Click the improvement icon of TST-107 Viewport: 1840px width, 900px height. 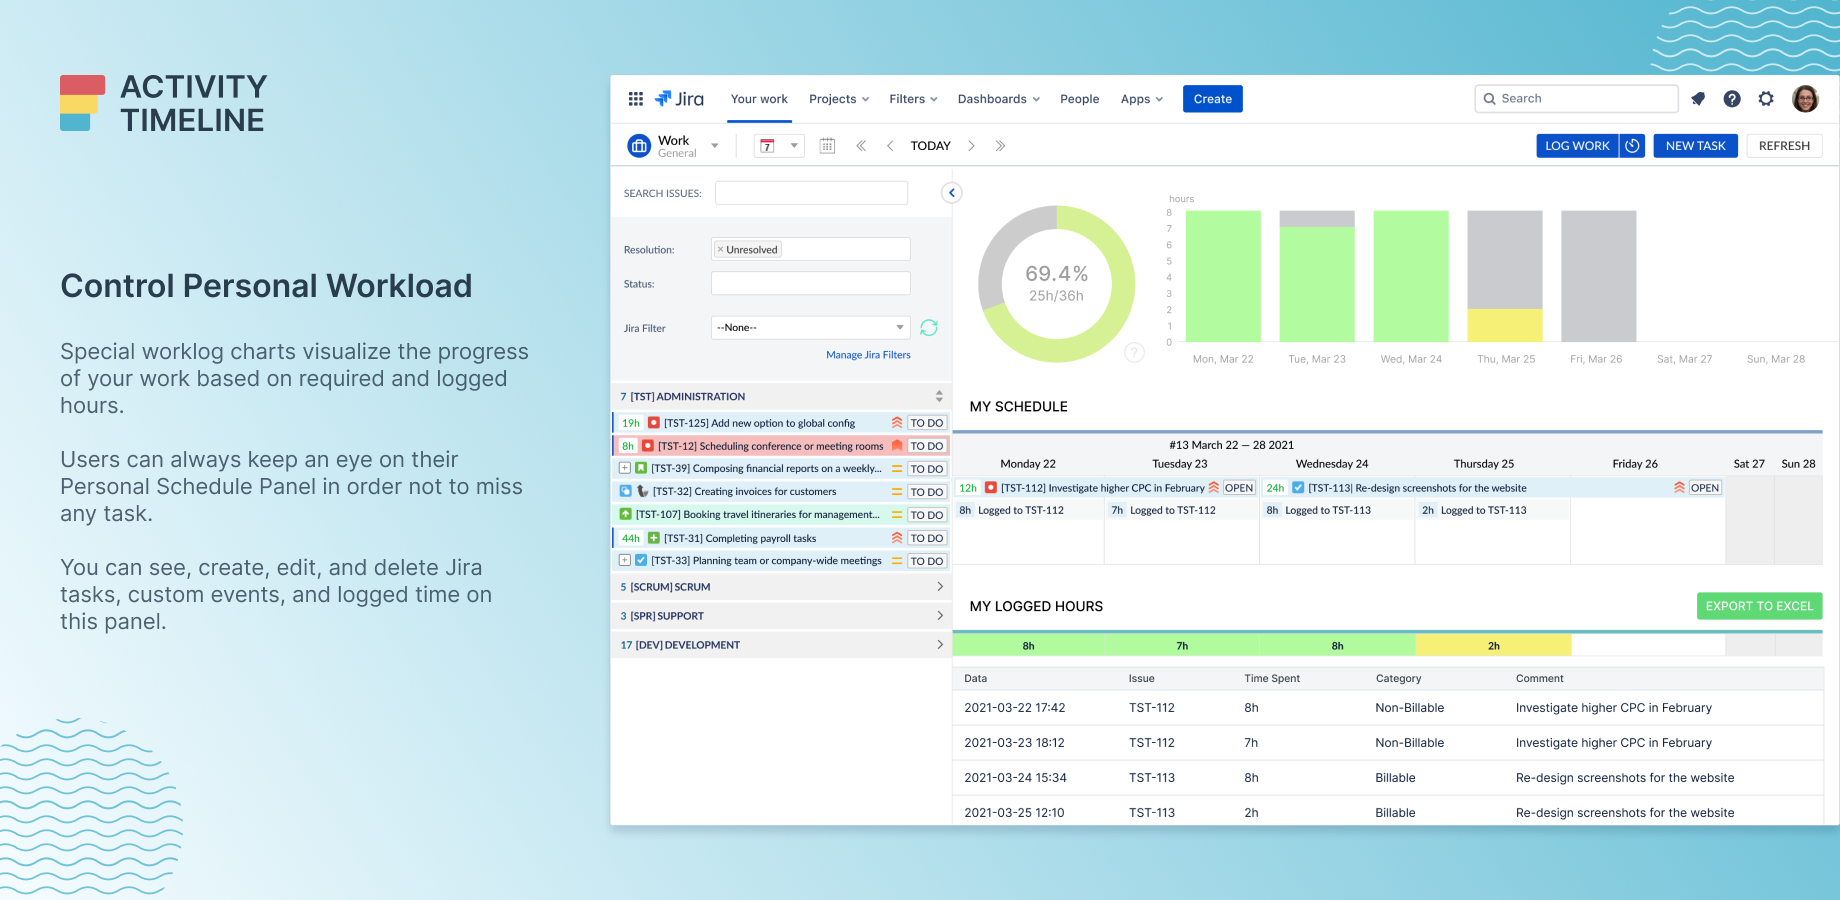point(626,514)
